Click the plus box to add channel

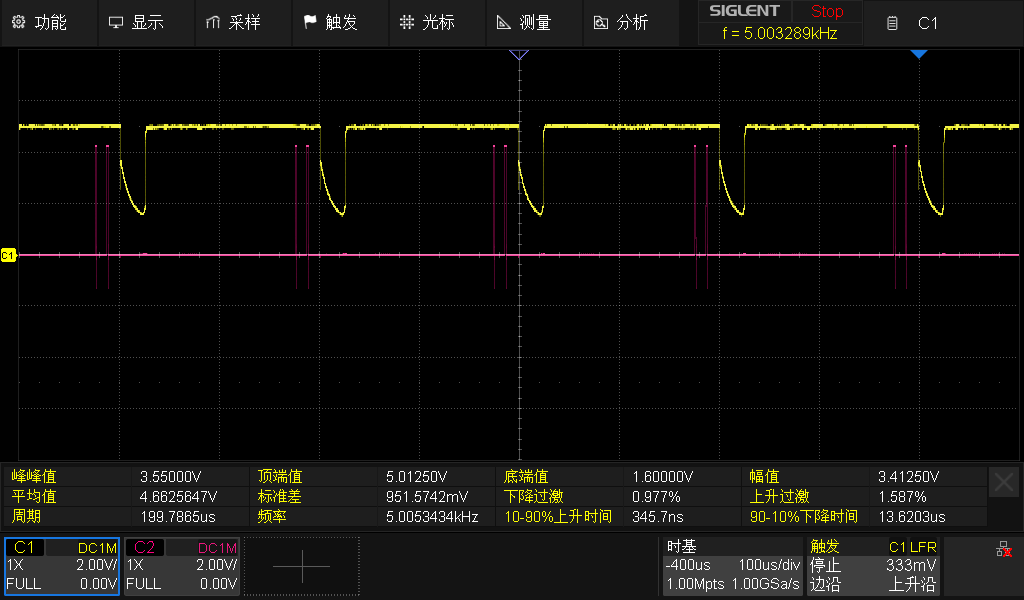coord(301,566)
